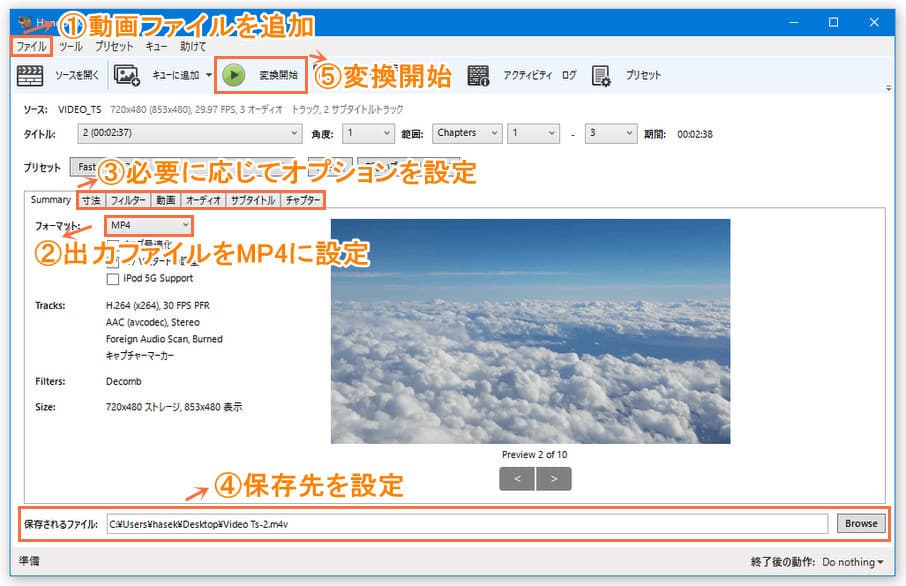Click the toolbar overflow arrow at right edge
This screenshot has height=586, width=906.
pos(889,88)
